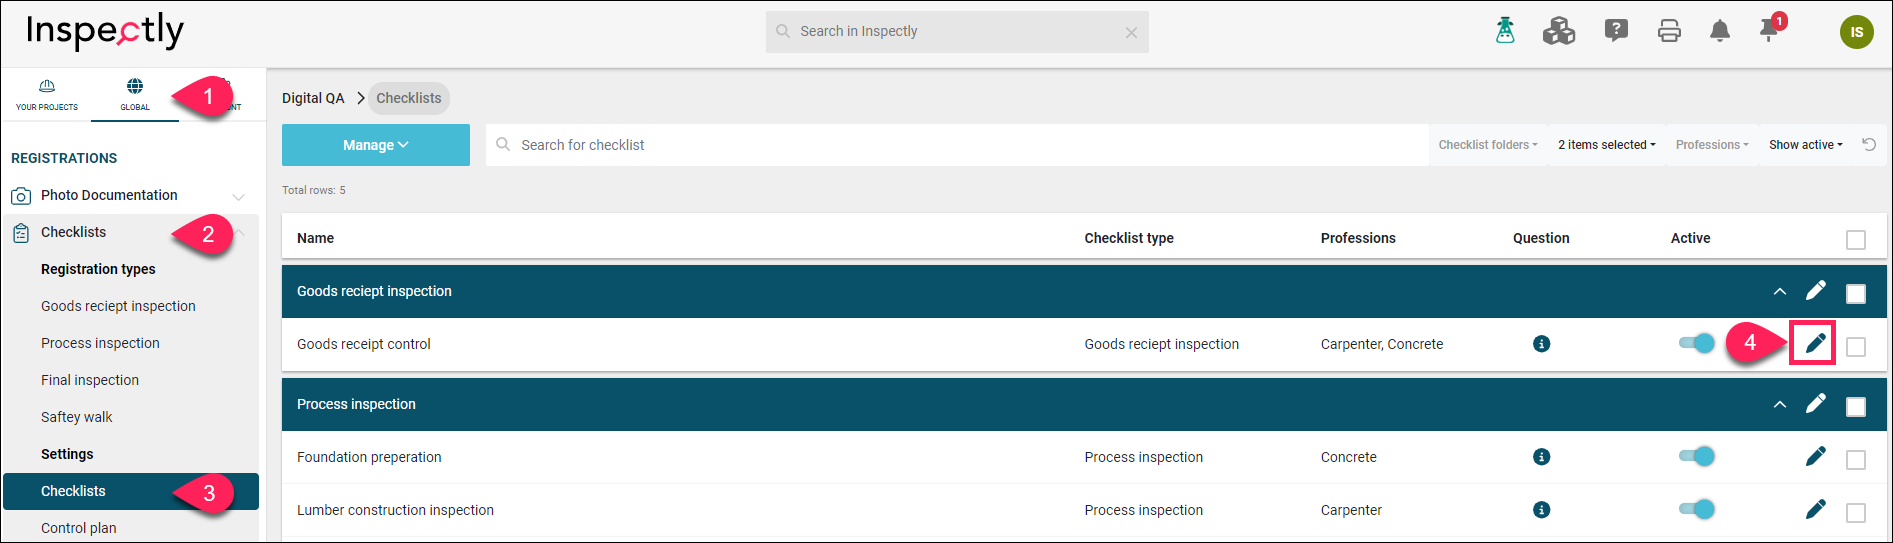This screenshot has height=543, width=1893.
Task: Open the lab flask icon in header
Action: (x=1505, y=31)
